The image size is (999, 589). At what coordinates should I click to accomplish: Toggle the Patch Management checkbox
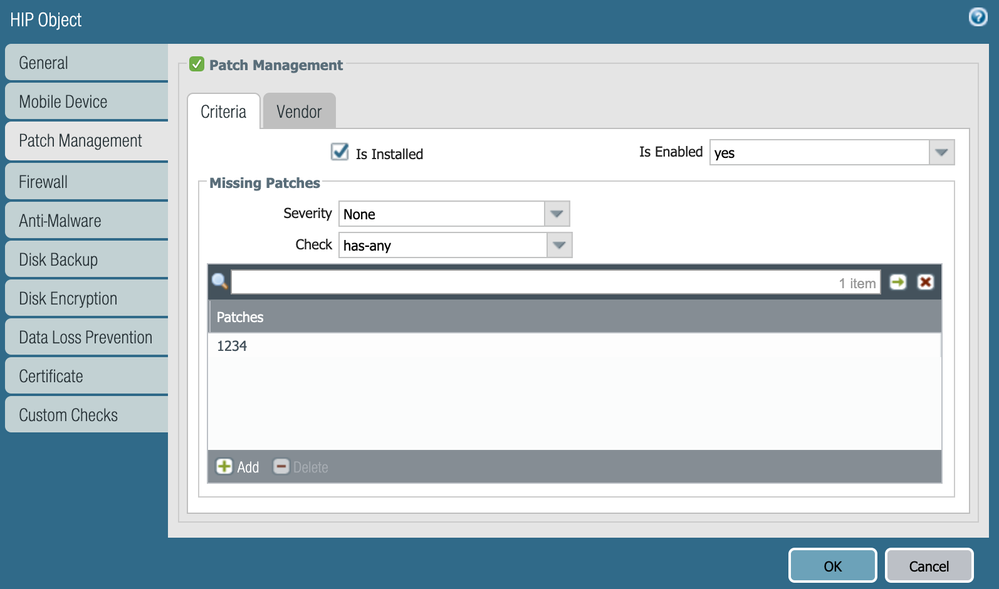196,64
